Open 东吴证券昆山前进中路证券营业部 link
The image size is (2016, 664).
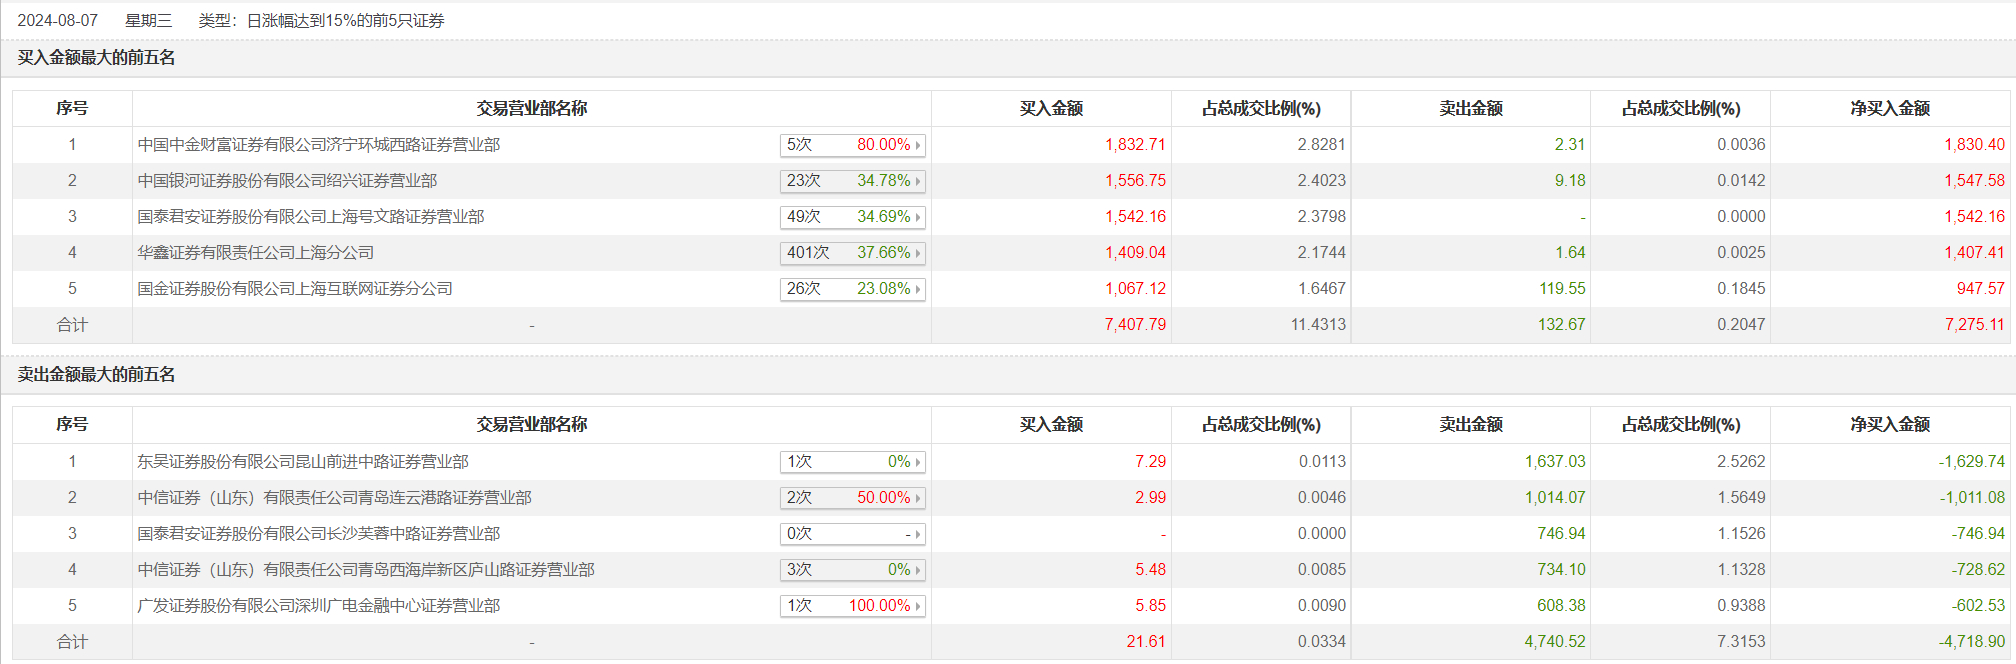303,462
